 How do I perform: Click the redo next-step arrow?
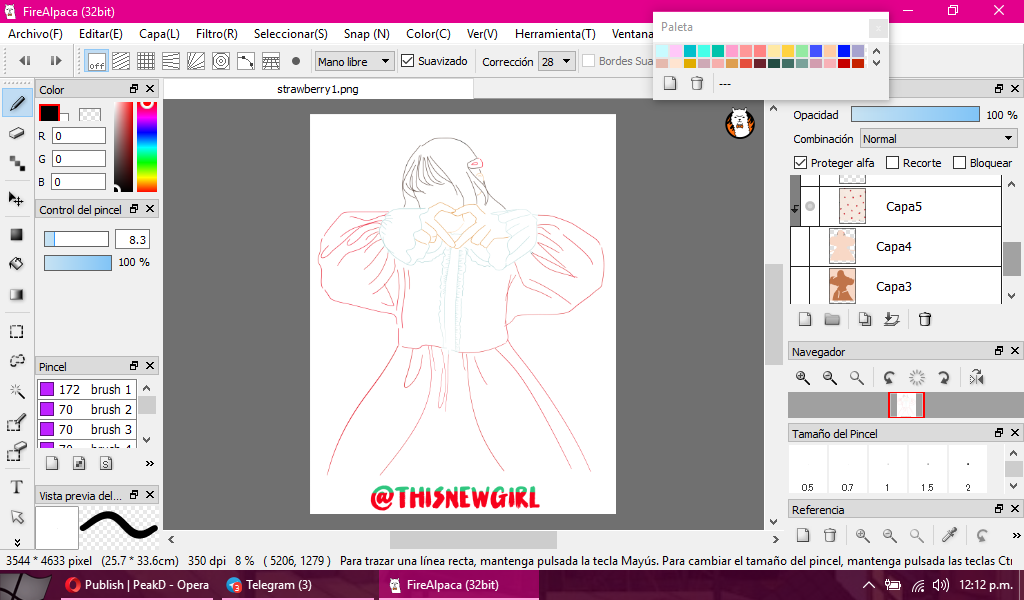tap(56, 61)
